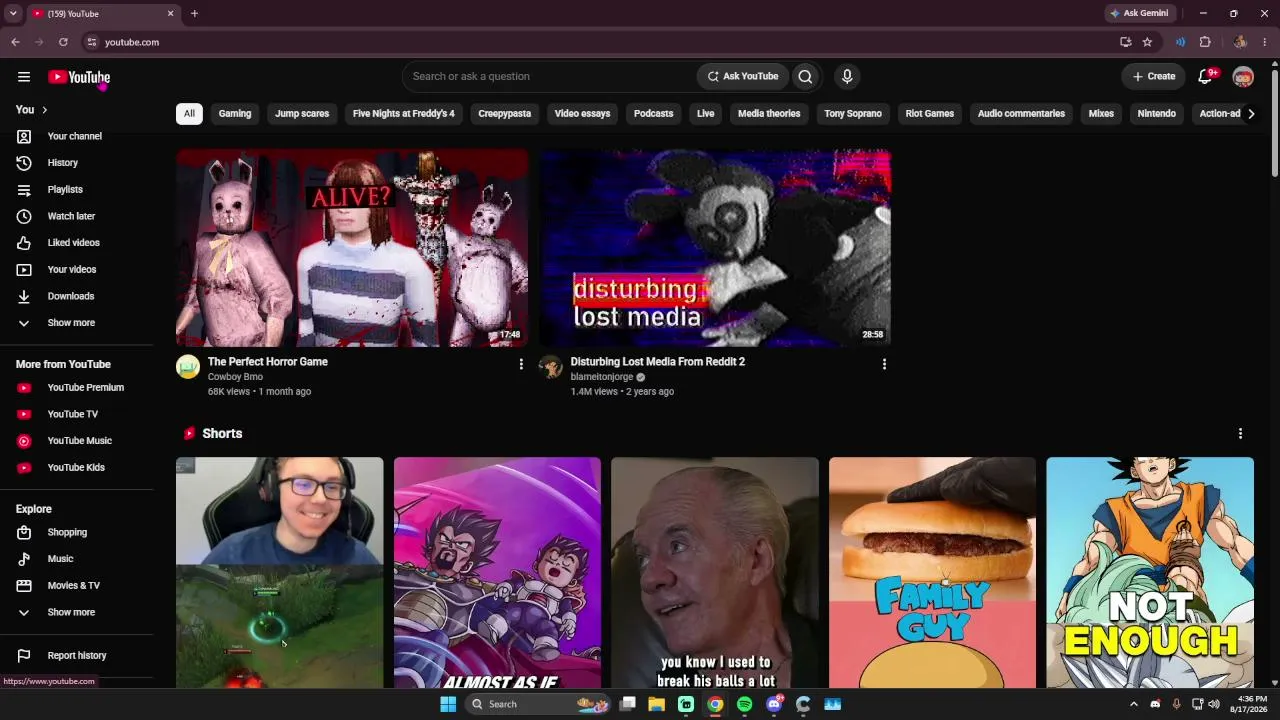Filter by Five Nights at Freddy's 4
The width and height of the screenshot is (1280, 720).
pos(404,114)
